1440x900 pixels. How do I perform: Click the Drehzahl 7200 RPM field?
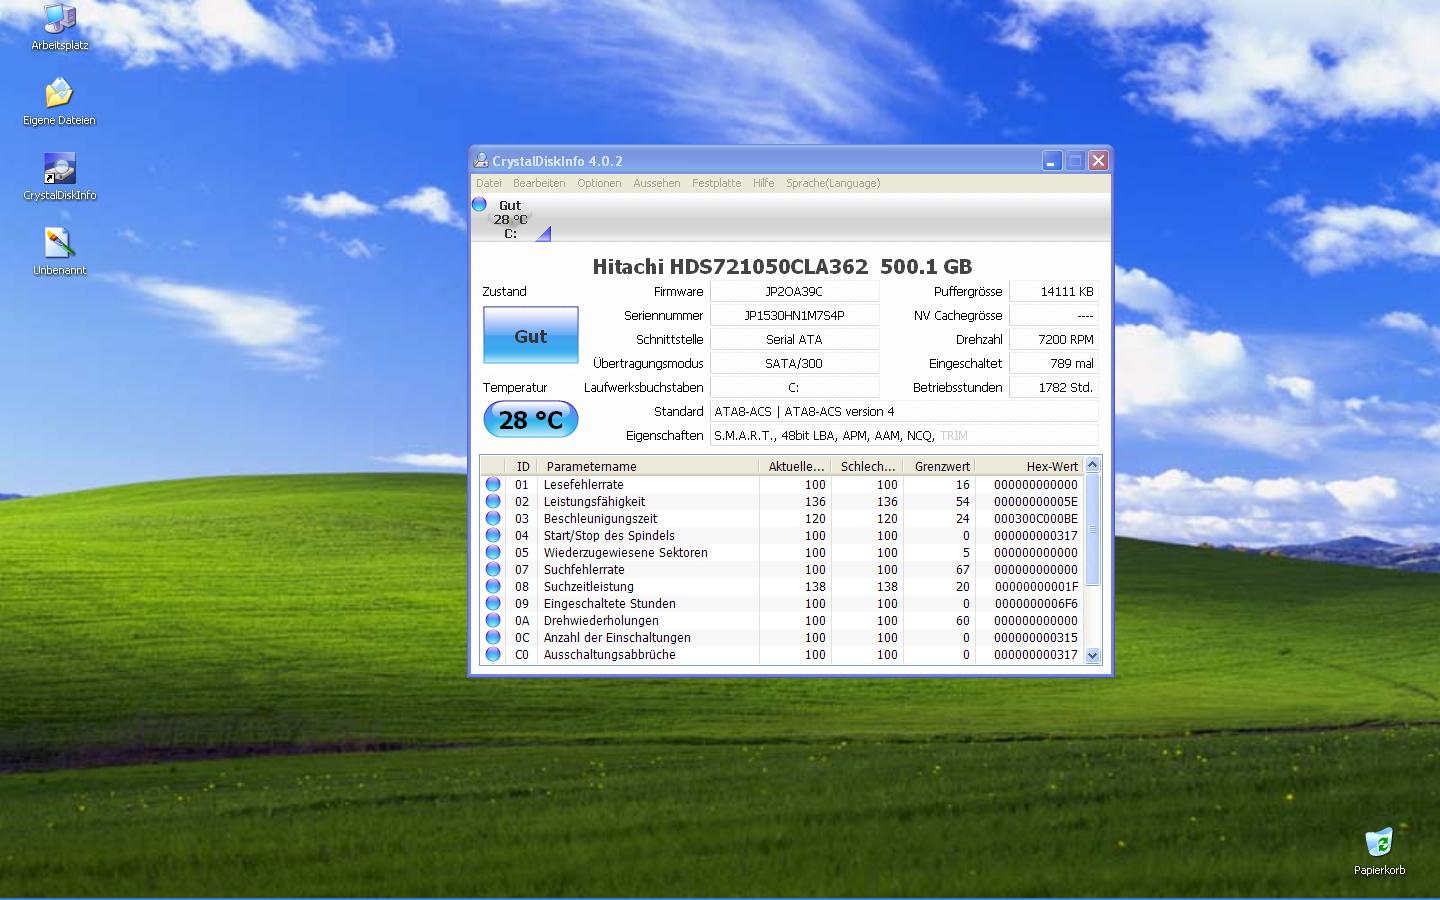pyautogui.click(x=1054, y=339)
